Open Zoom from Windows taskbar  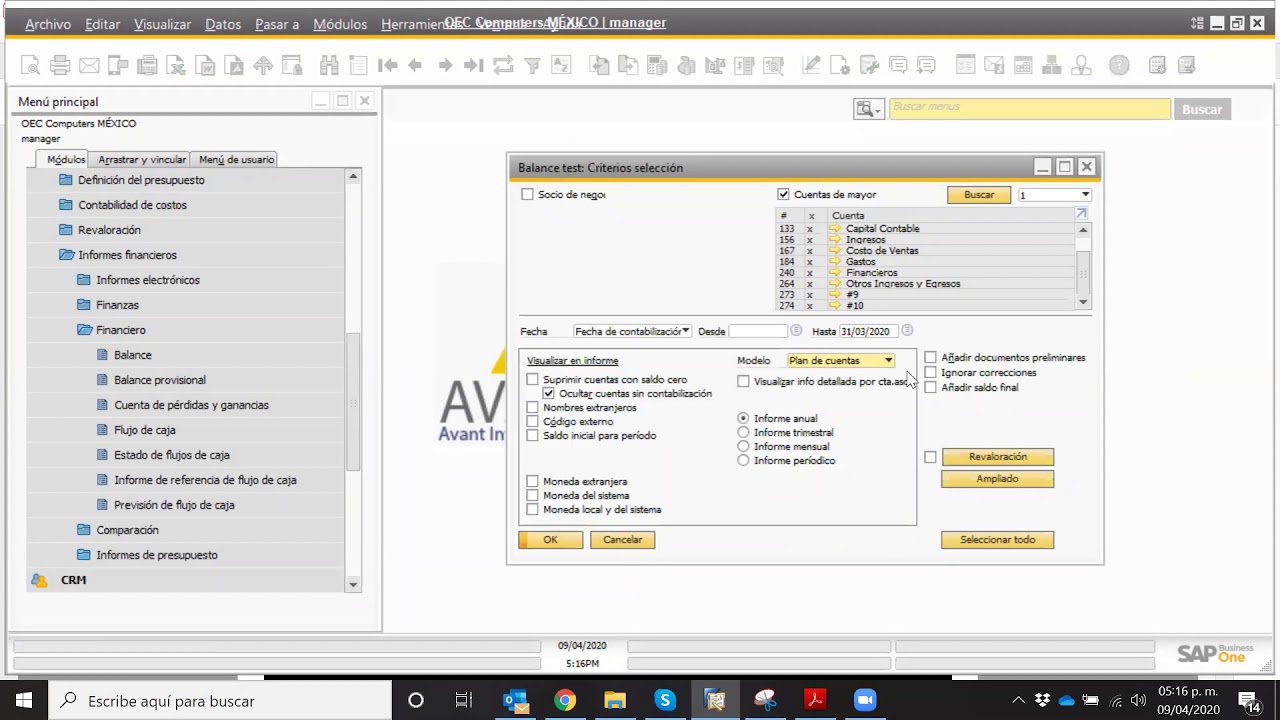tap(865, 700)
